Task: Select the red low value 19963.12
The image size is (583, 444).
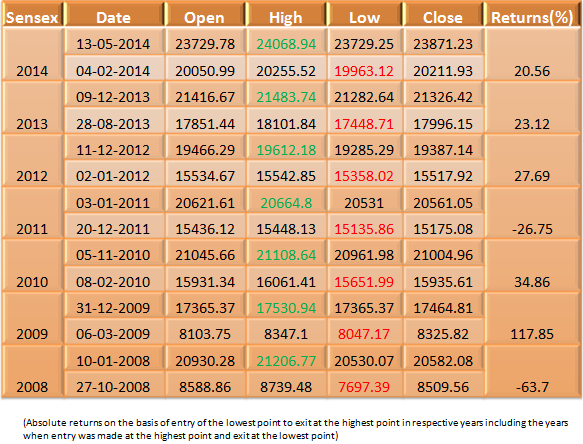Action: click(364, 71)
